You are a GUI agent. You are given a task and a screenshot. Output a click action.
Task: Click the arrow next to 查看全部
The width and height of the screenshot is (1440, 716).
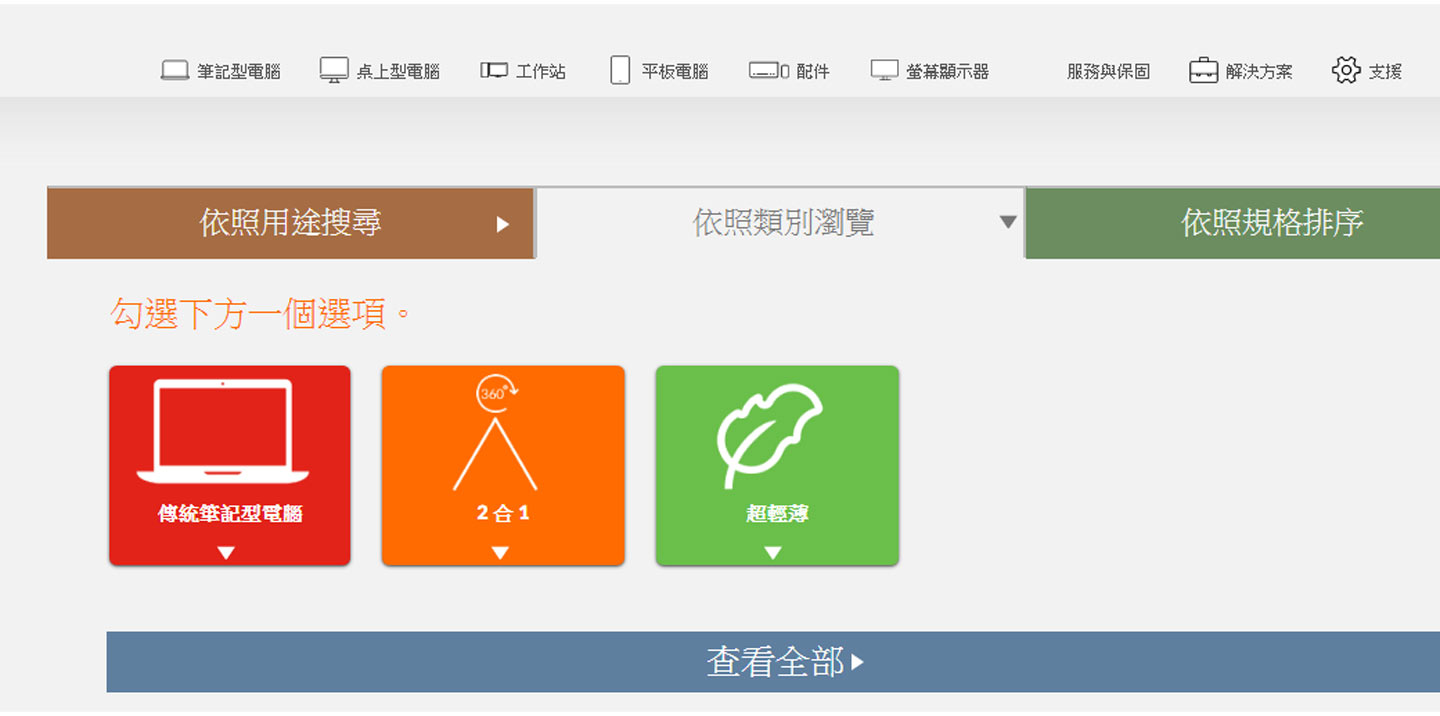857,661
